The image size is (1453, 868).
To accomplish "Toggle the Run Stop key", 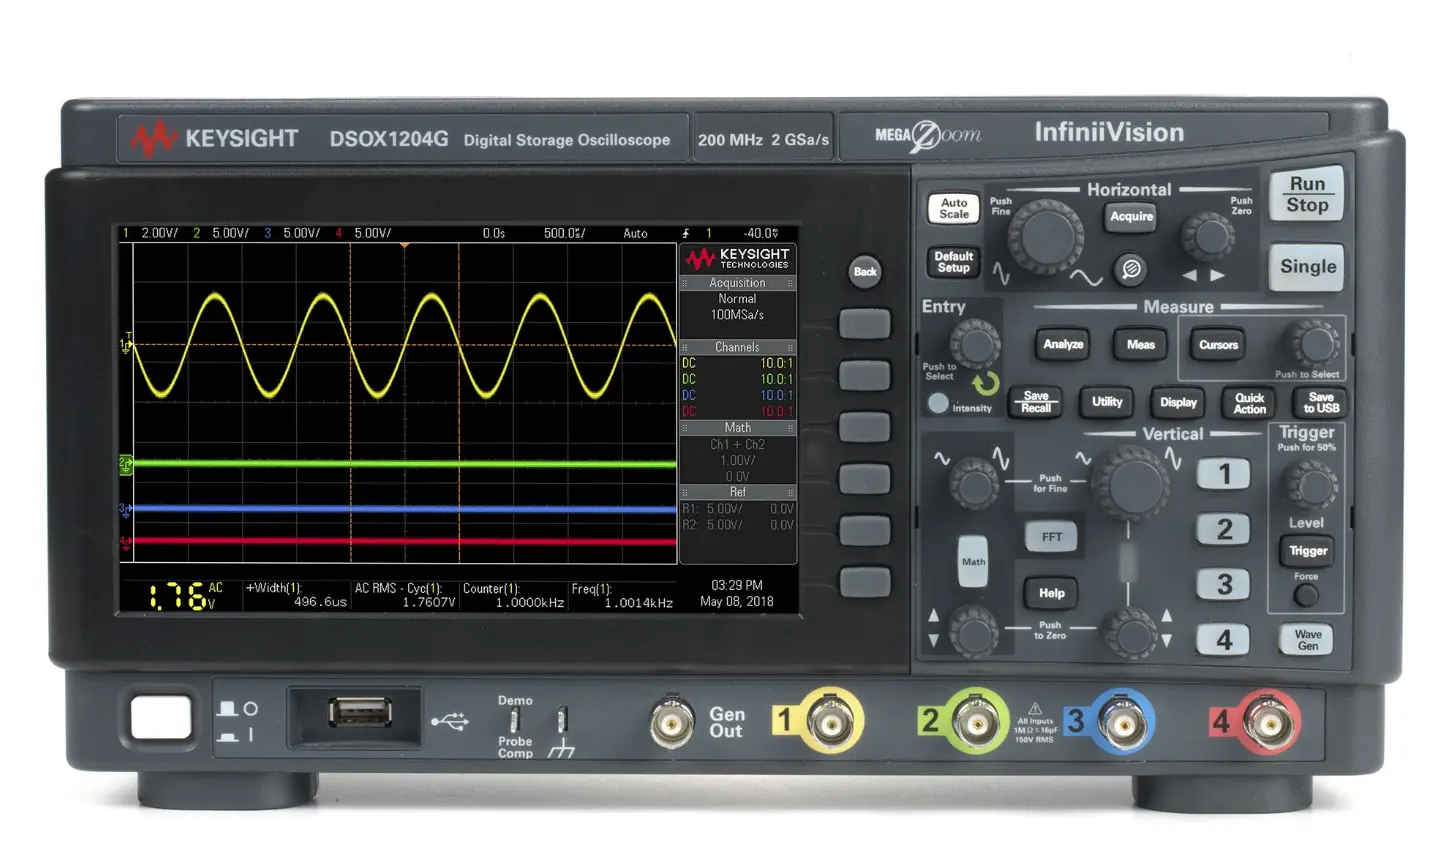I will pyautogui.click(x=1306, y=194).
